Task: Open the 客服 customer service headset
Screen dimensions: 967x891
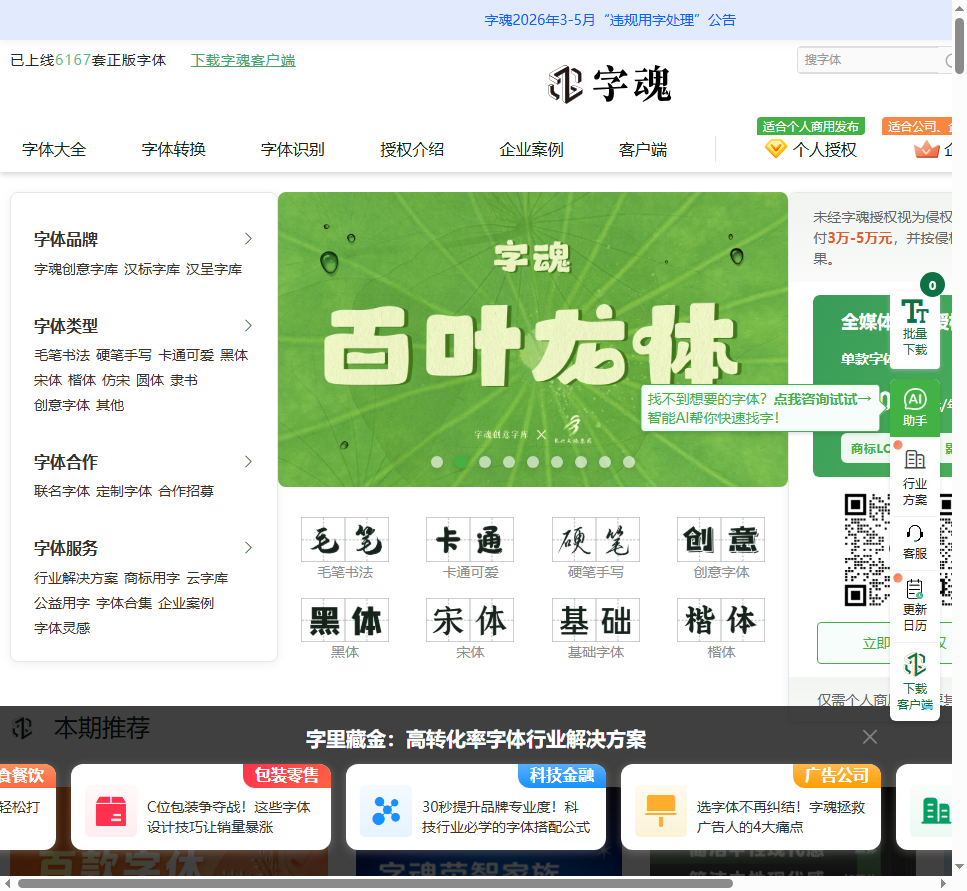Action: (915, 542)
